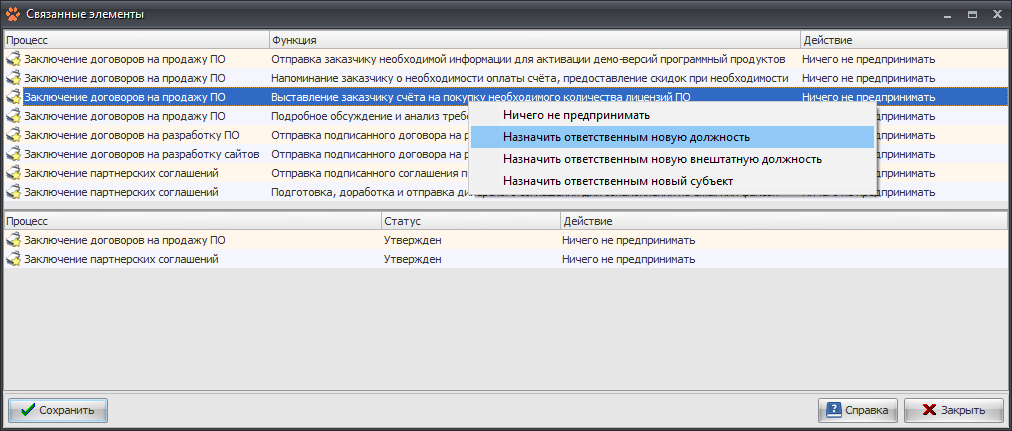Click icon of first row in lower table
The width and height of the screenshot is (1012, 431).
coord(13,241)
